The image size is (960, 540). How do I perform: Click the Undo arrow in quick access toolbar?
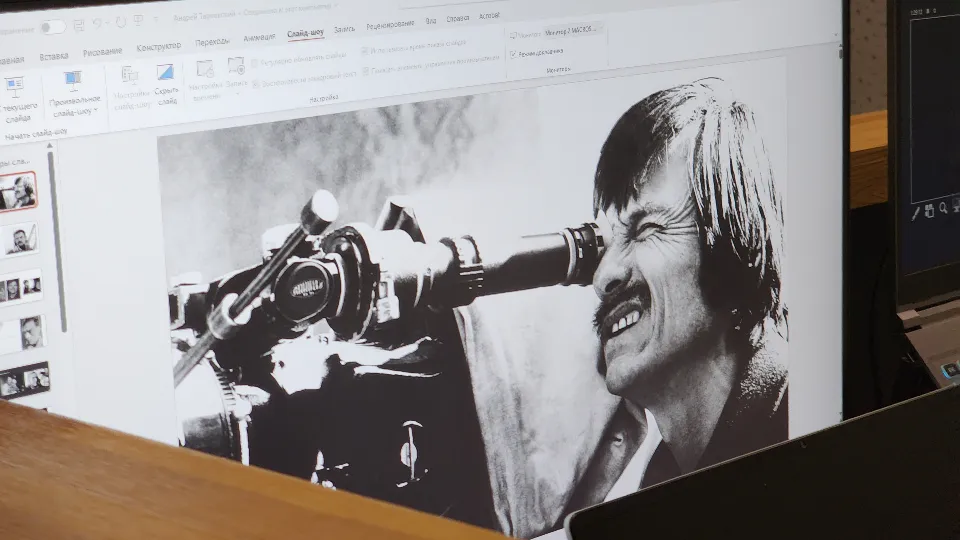tap(99, 24)
